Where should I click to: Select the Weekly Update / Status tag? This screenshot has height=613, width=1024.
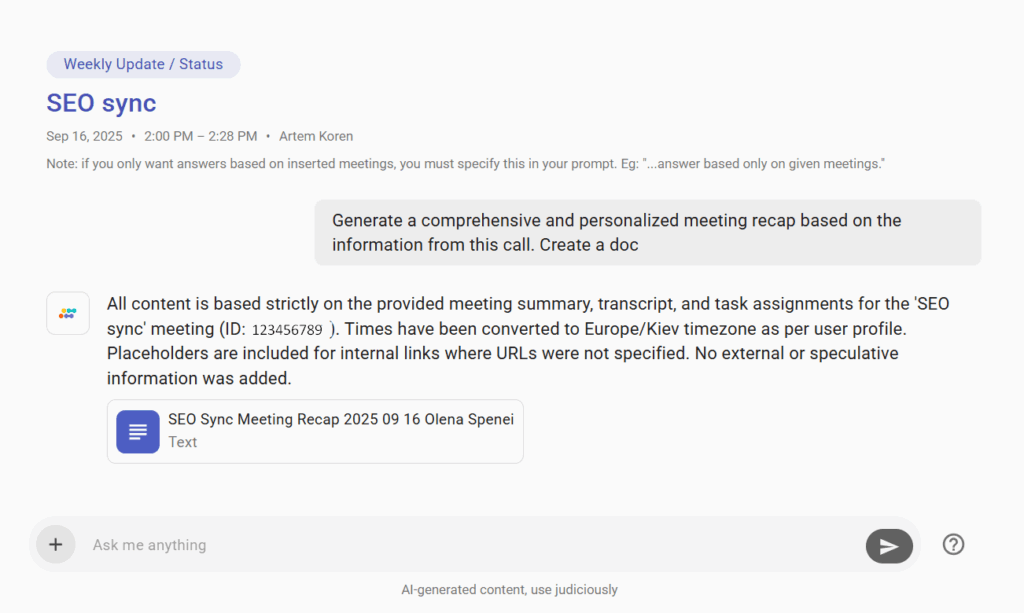pos(143,64)
